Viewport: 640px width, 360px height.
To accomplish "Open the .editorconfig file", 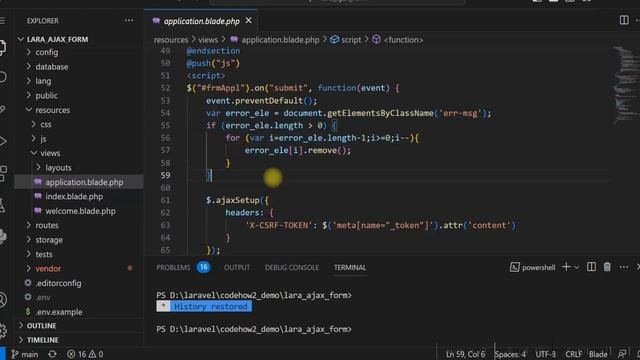I will point(58,283).
